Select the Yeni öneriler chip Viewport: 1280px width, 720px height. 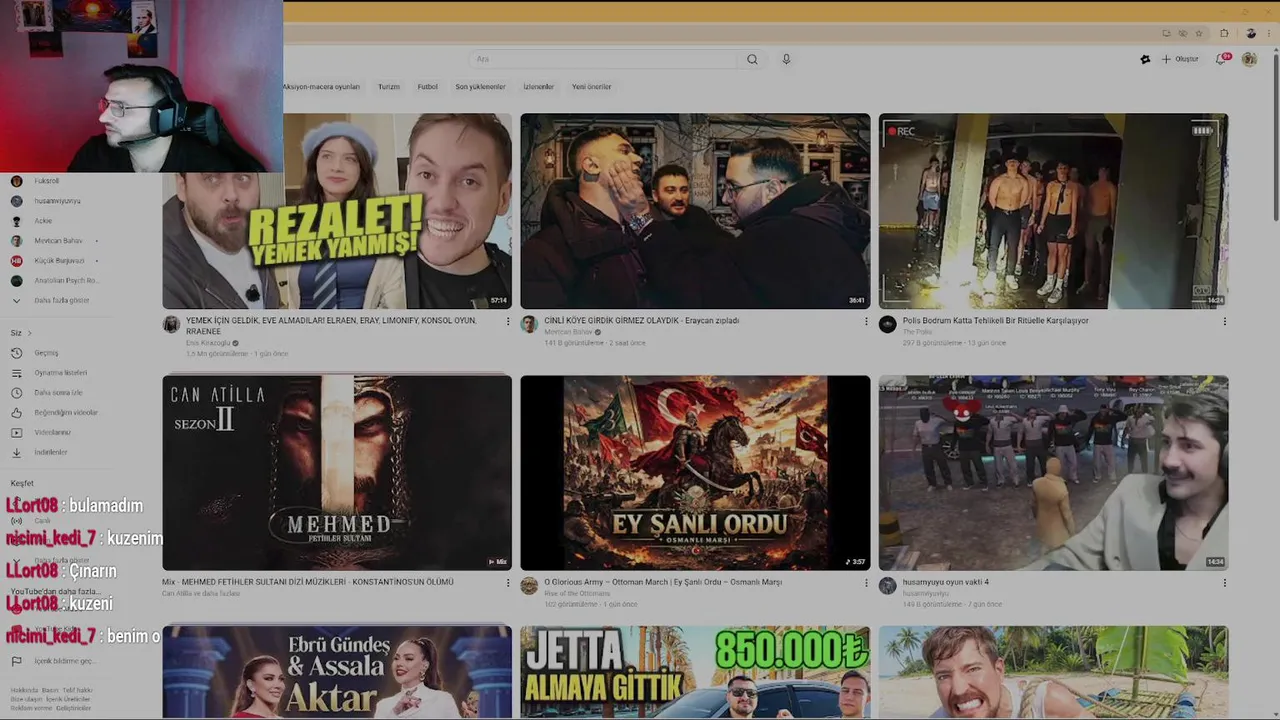[591, 87]
